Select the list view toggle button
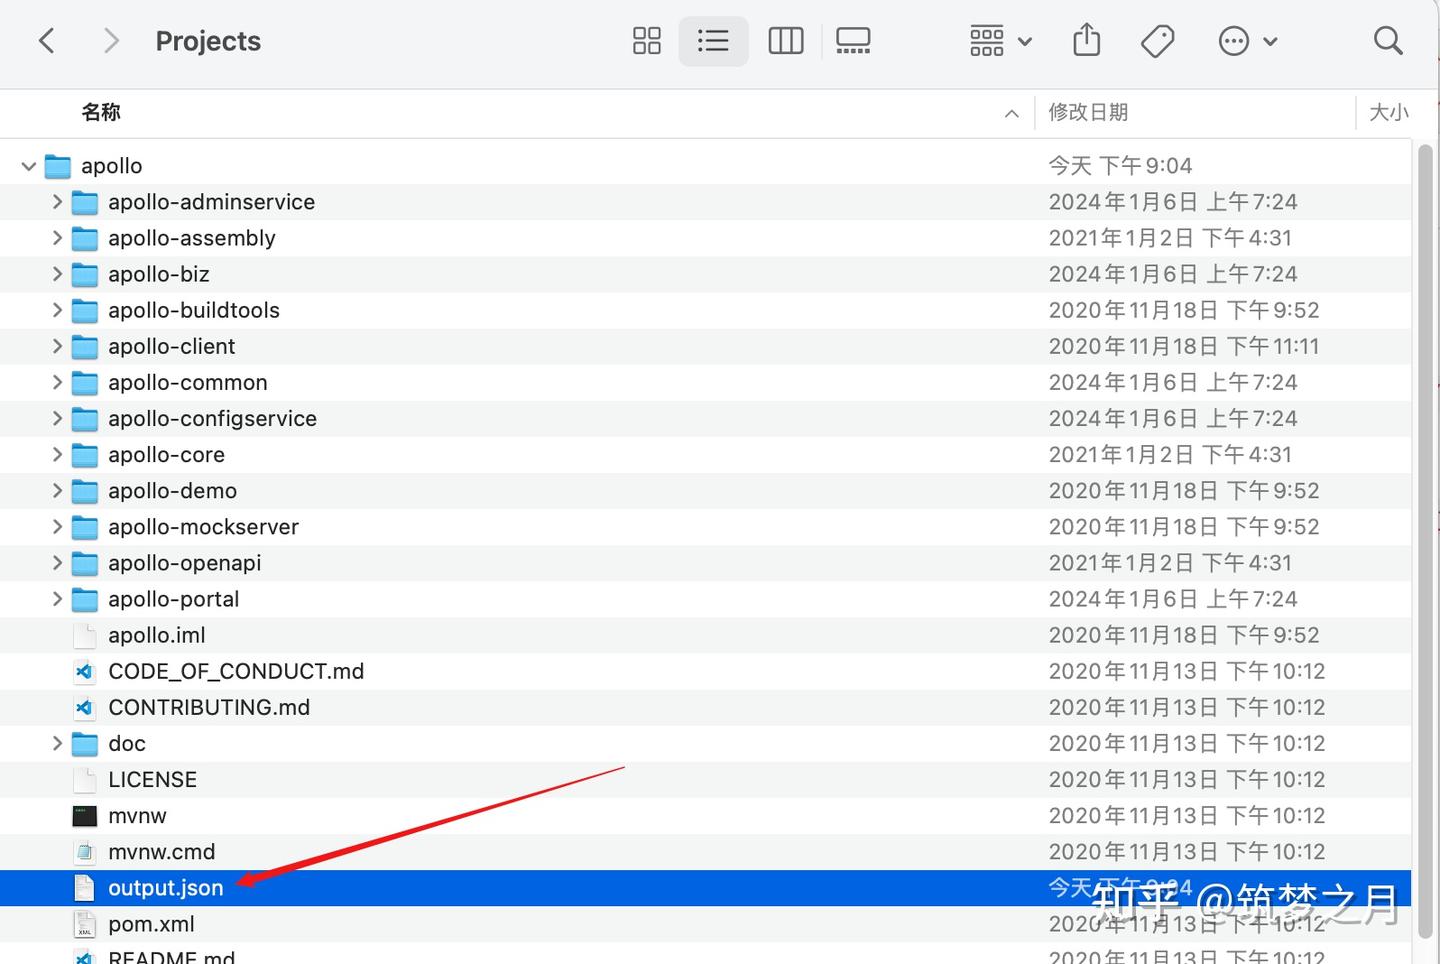This screenshot has height=964, width=1440. [713, 41]
